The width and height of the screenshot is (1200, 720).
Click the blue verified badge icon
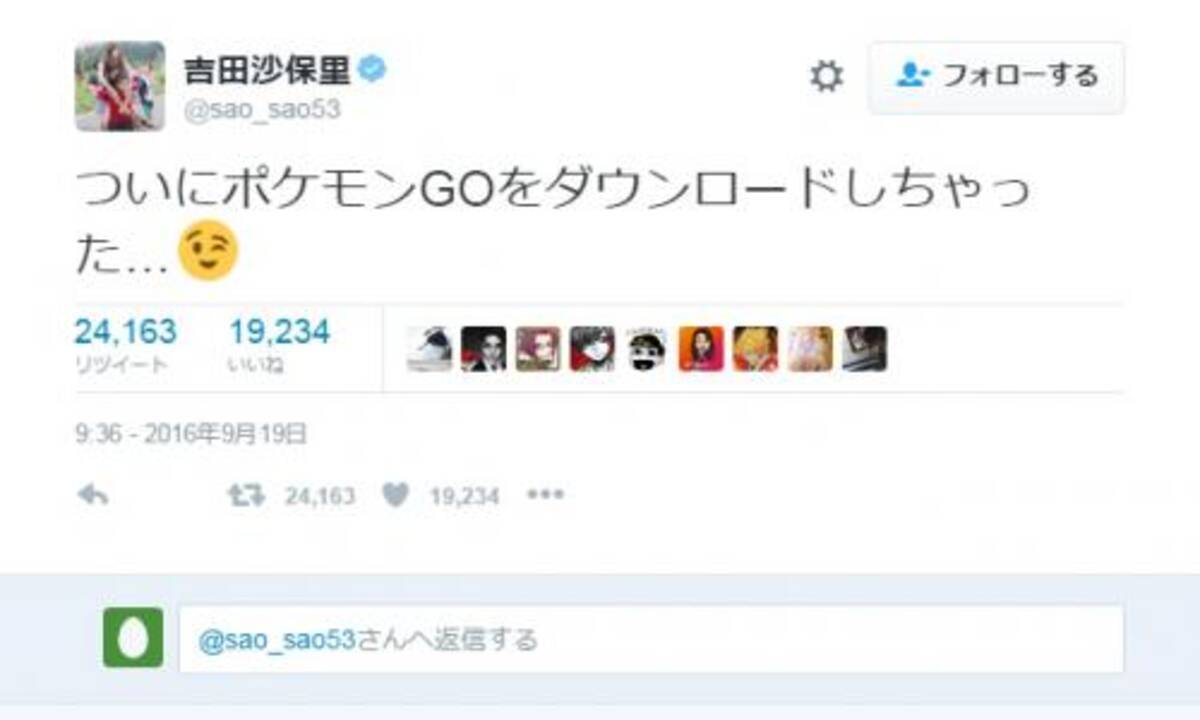point(374,71)
